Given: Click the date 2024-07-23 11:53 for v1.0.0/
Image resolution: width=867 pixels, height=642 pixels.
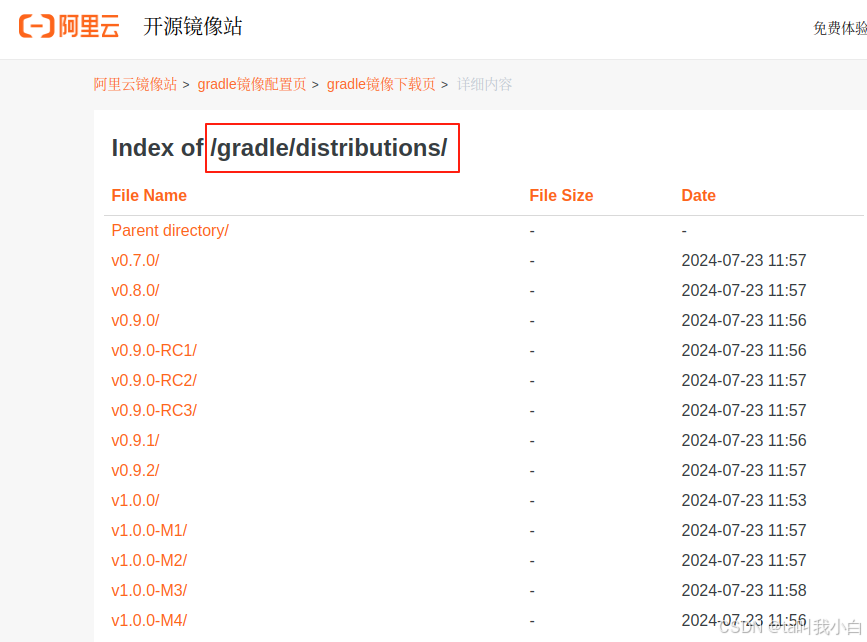Looking at the screenshot, I should (x=744, y=500).
